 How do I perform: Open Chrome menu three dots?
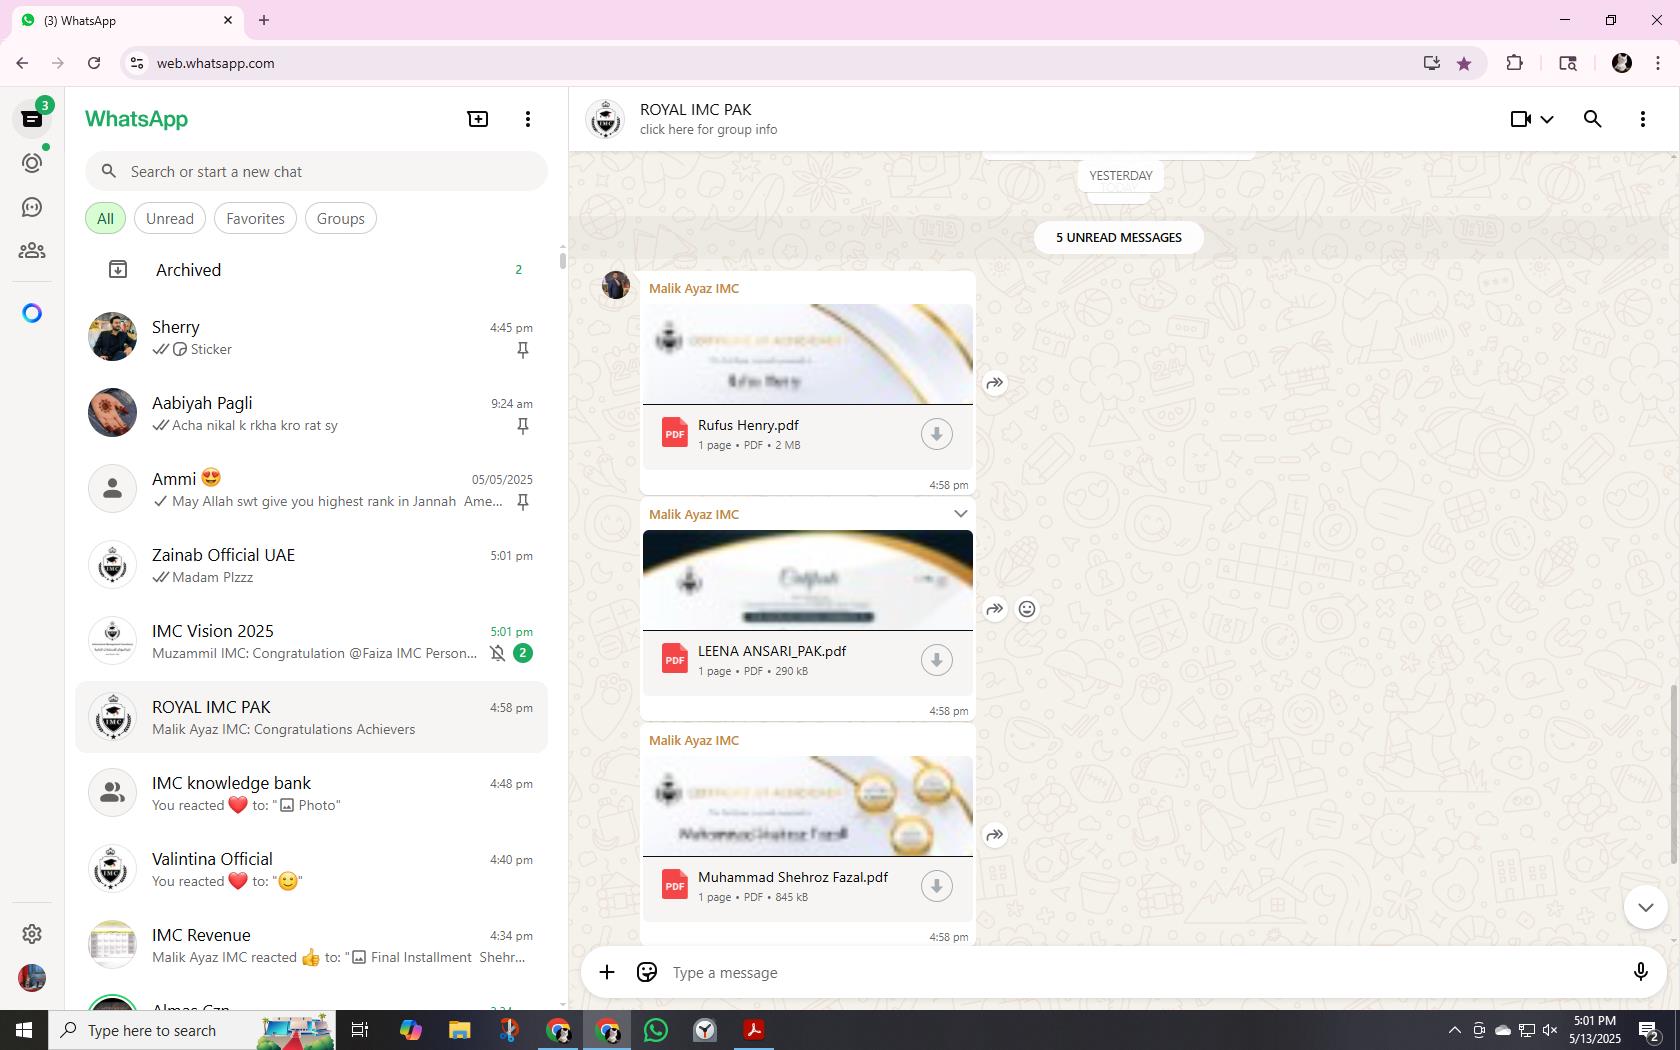1657,63
